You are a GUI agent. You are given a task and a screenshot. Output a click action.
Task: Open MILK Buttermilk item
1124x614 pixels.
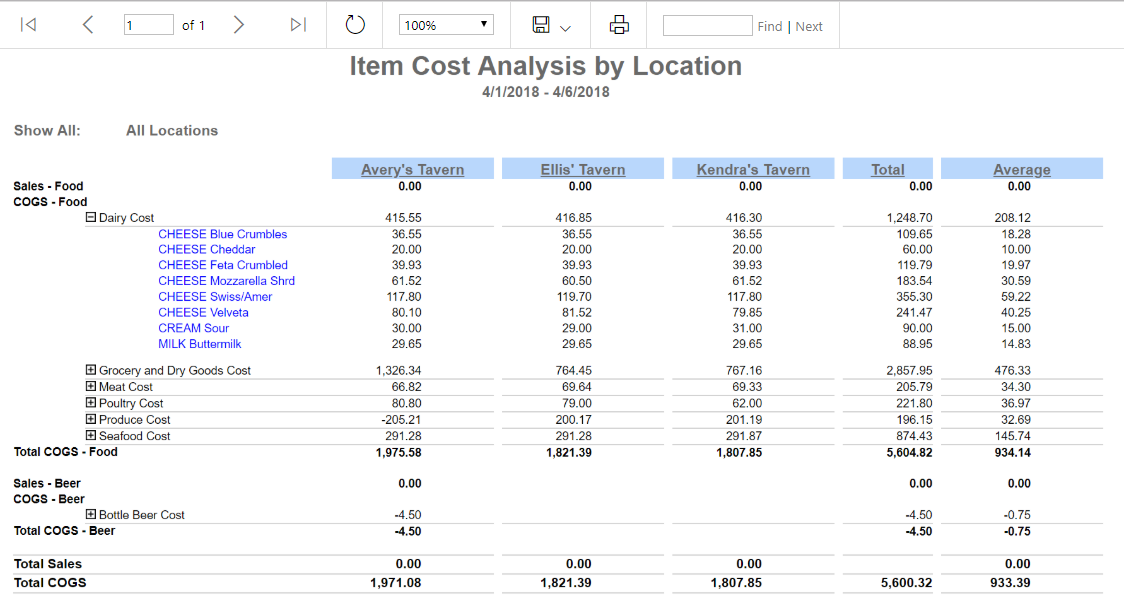click(200, 344)
